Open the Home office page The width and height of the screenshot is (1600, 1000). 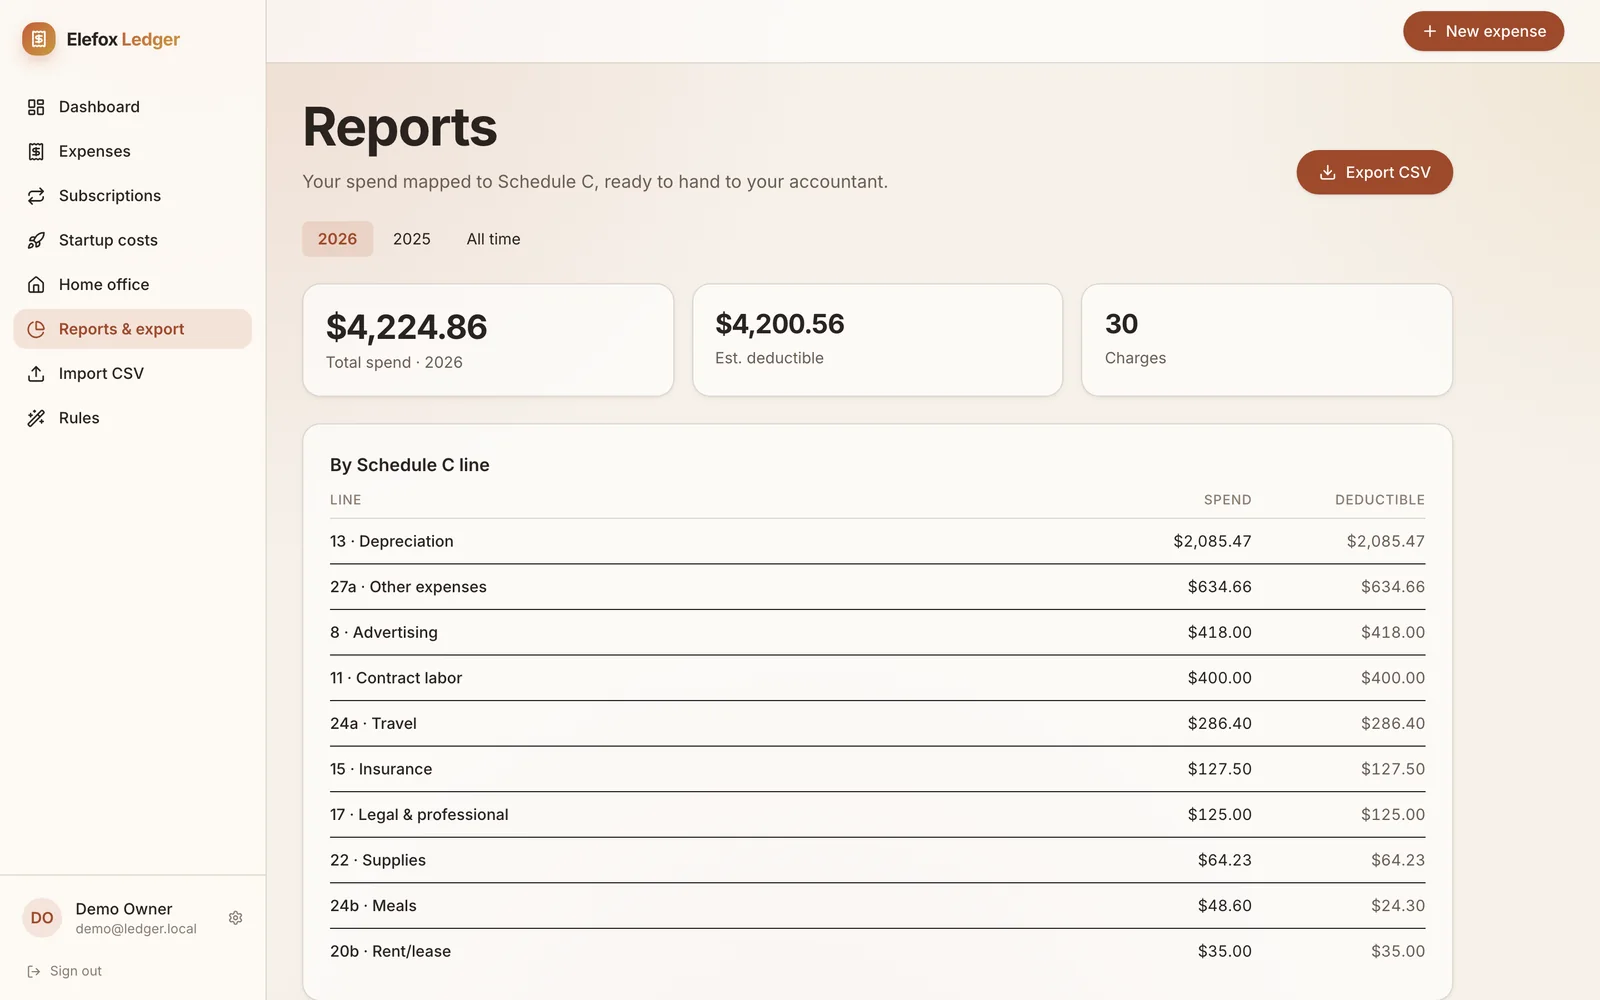pos(133,285)
